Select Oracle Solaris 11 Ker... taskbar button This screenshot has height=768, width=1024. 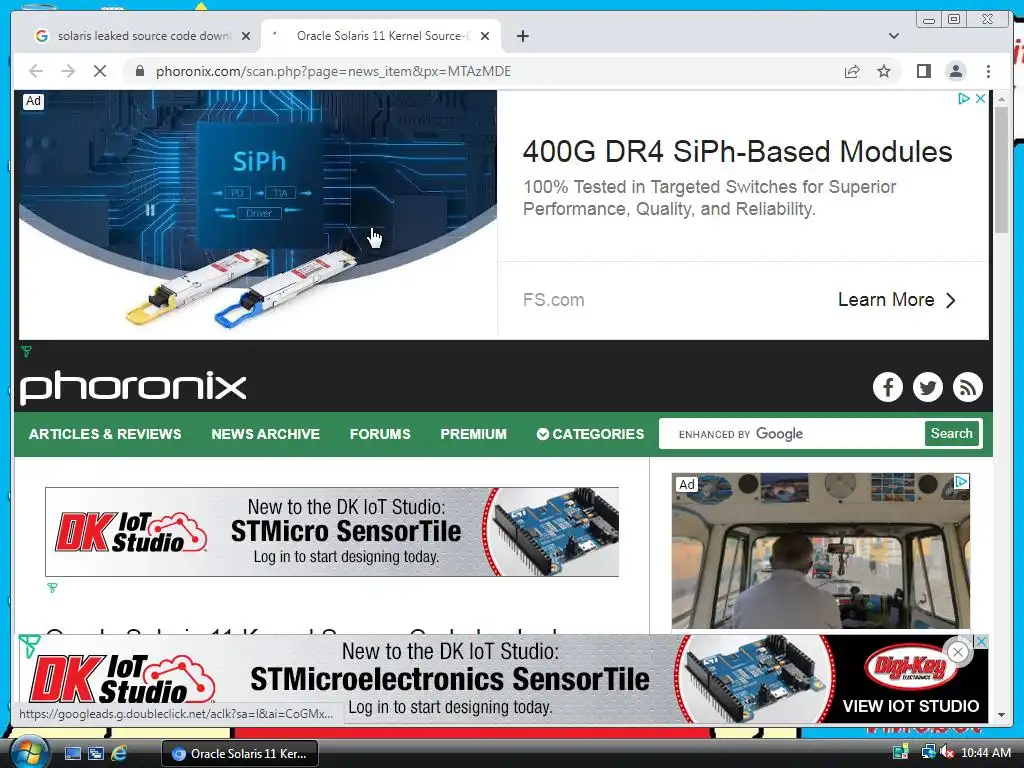click(239, 754)
